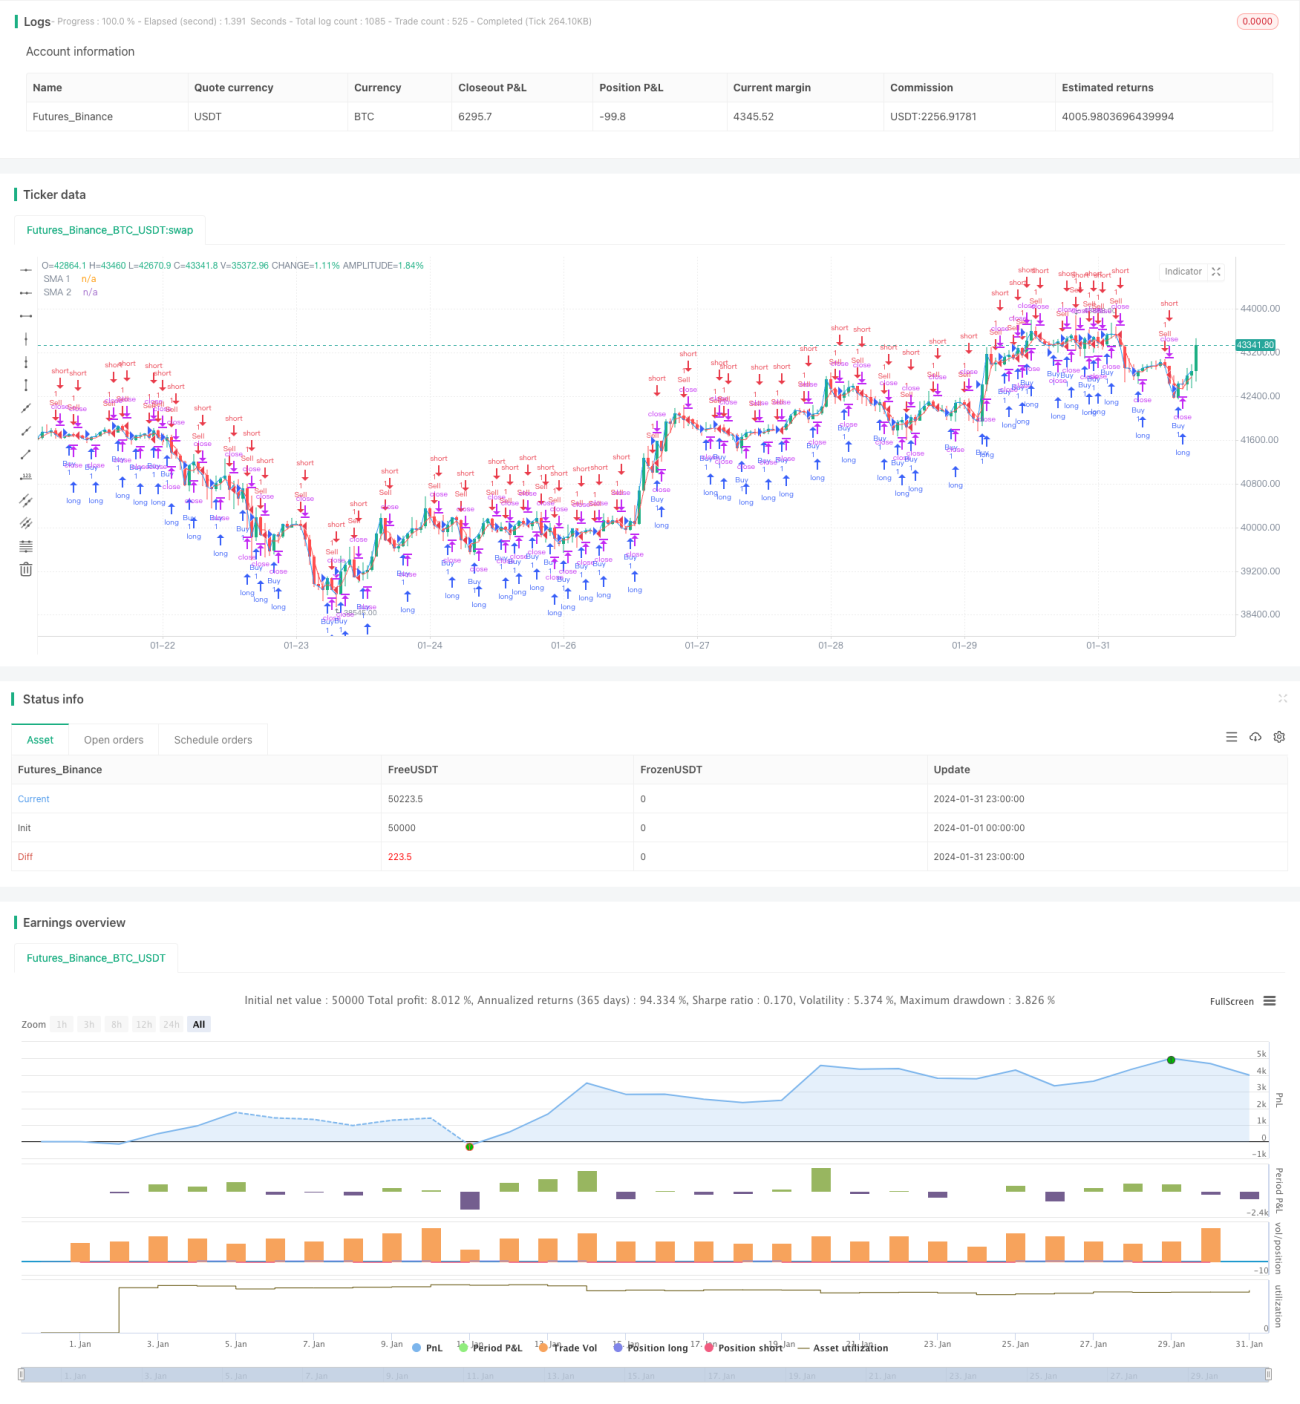Select the 24h zoom button

pyautogui.click(x=171, y=1024)
